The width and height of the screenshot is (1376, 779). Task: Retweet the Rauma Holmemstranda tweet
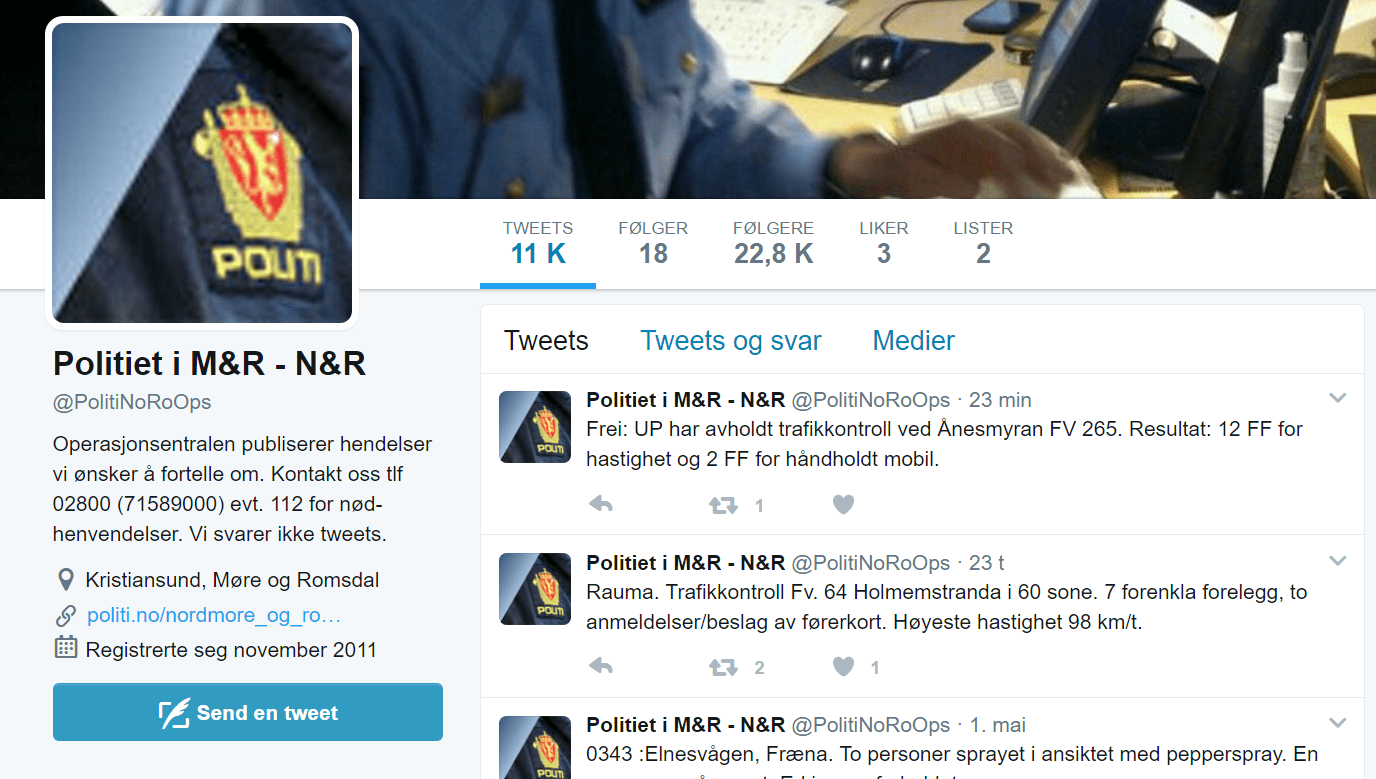coord(723,667)
